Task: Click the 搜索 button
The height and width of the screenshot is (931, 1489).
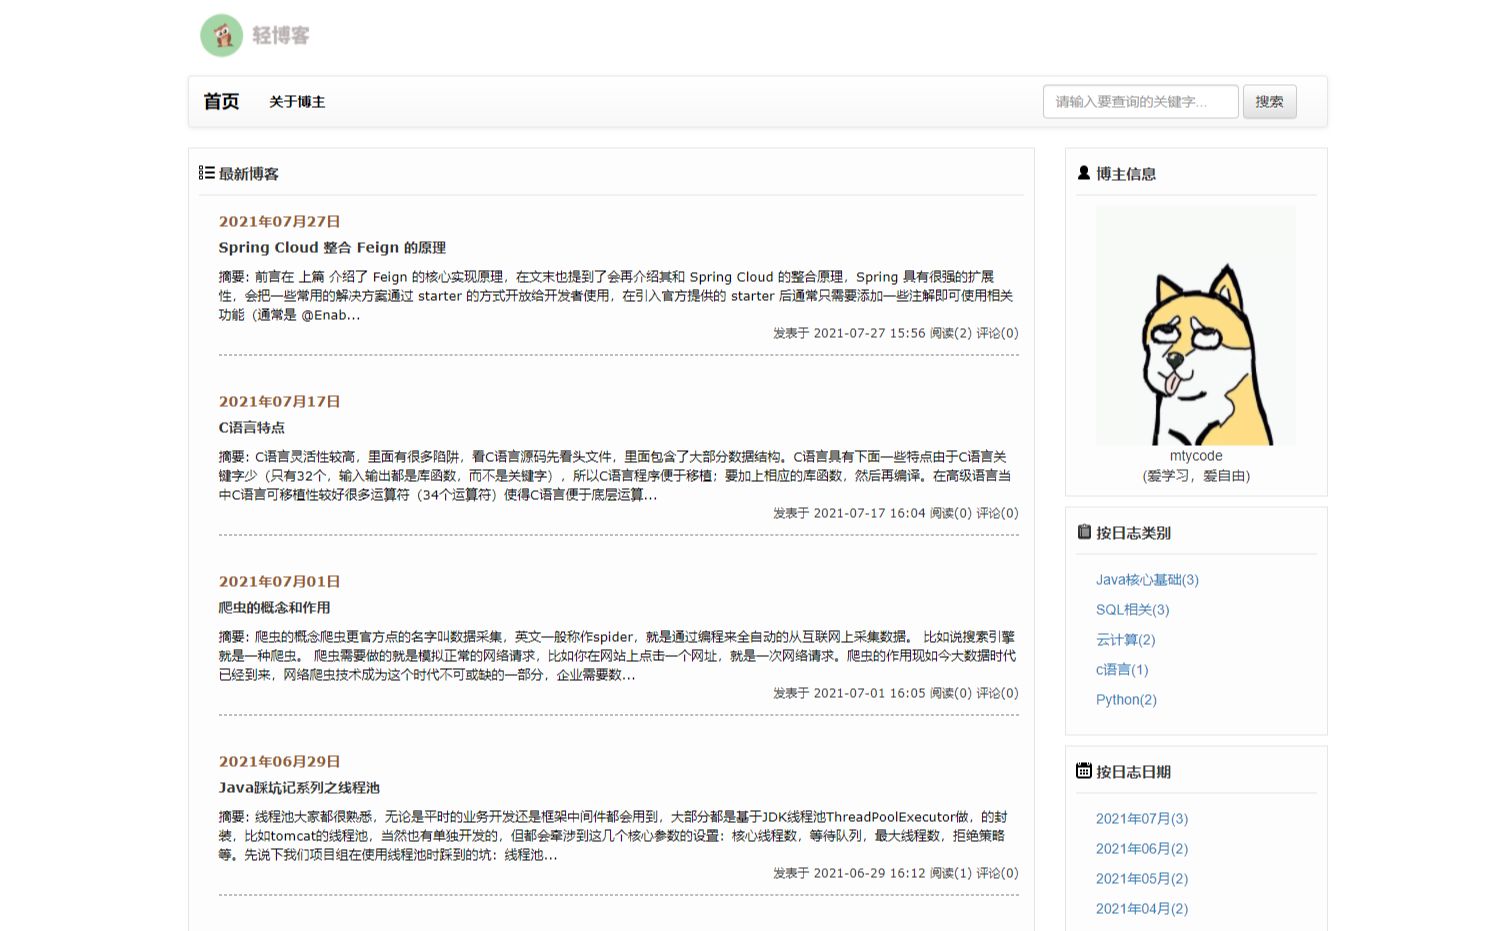Action: tap(1269, 101)
